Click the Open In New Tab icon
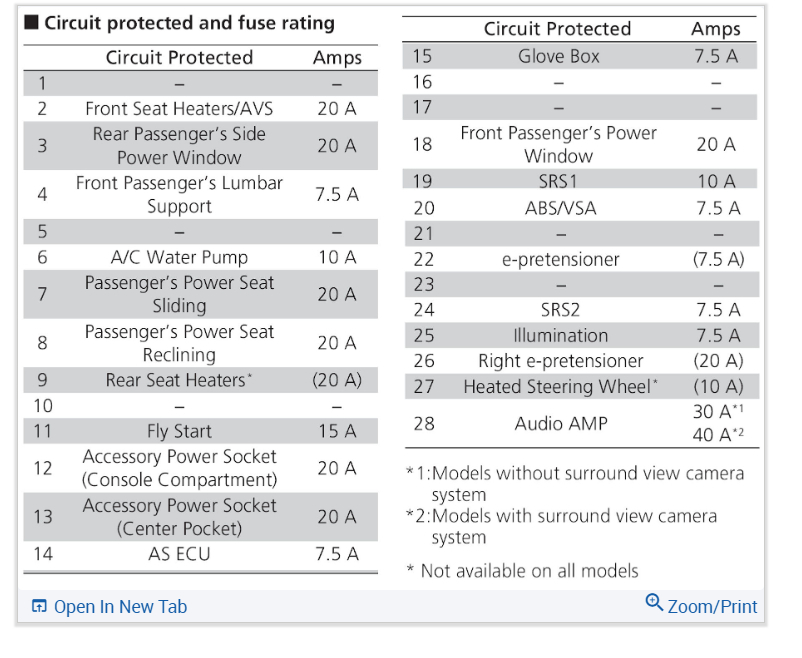 (39, 606)
